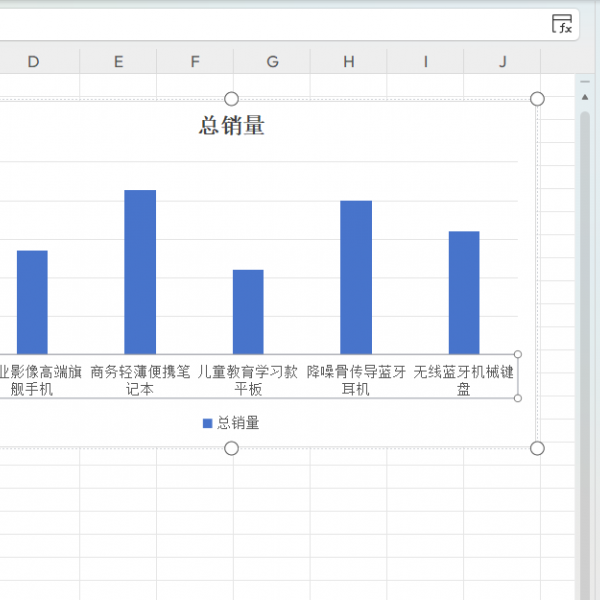Click the vertical scrollbar up arrow
600x600 pixels.
tap(585, 96)
